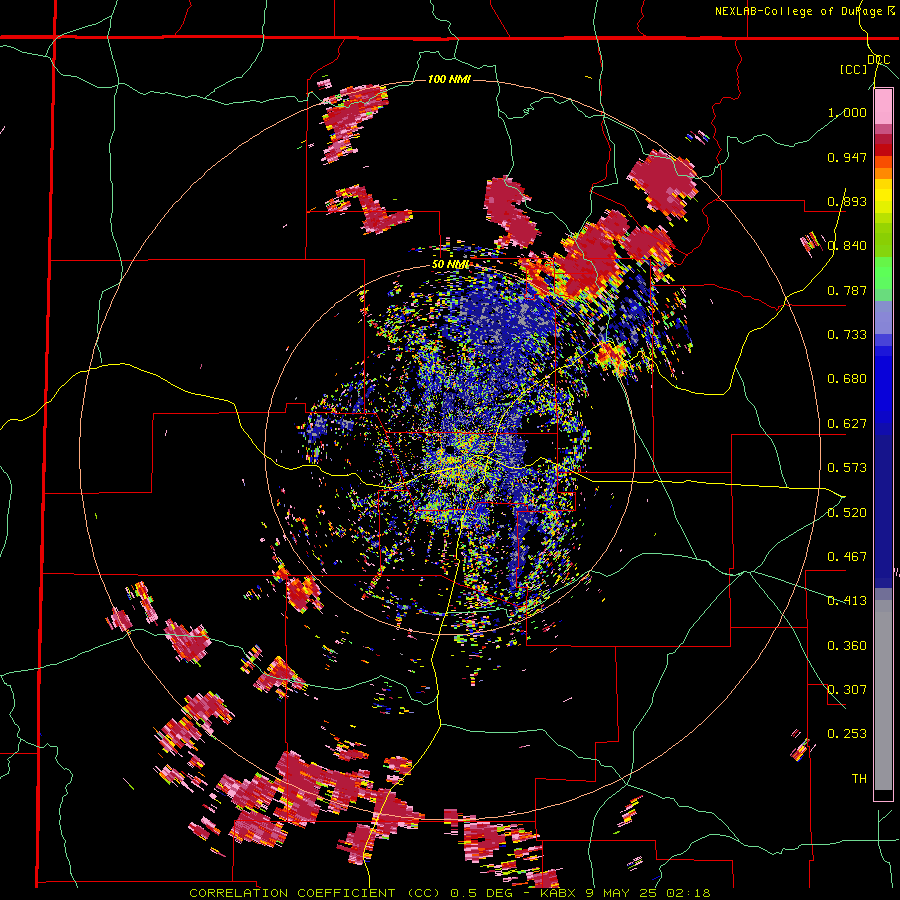Click the 9 MAY 25 02:18 timestamp

tap(647, 893)
